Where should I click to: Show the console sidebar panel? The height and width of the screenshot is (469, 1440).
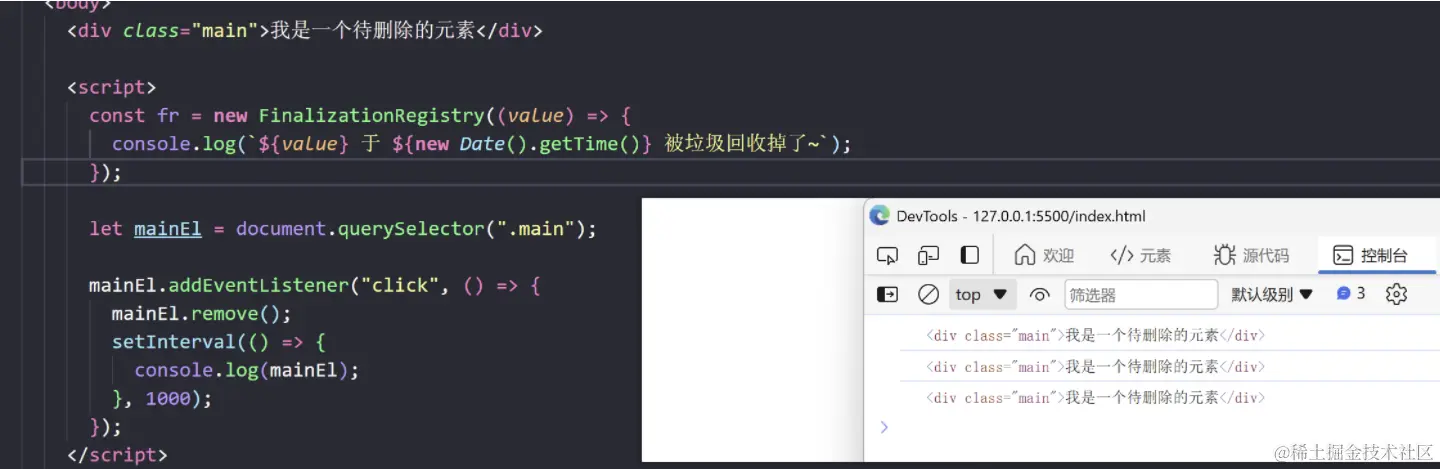[887, 294]
